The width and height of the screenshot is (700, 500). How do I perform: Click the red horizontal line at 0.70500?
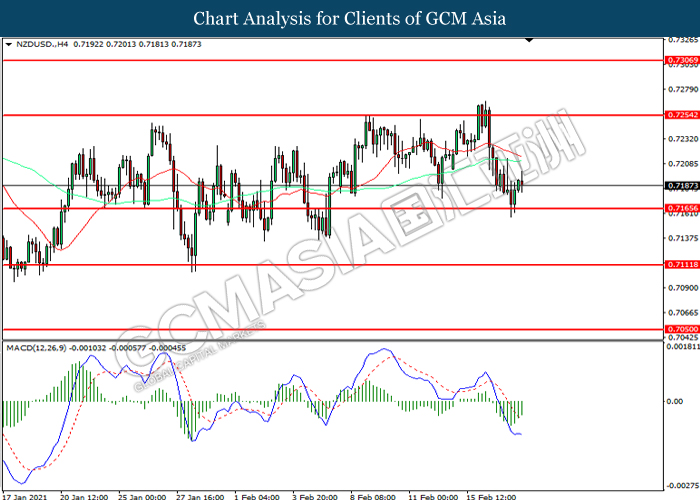click(x=333, y=329)
